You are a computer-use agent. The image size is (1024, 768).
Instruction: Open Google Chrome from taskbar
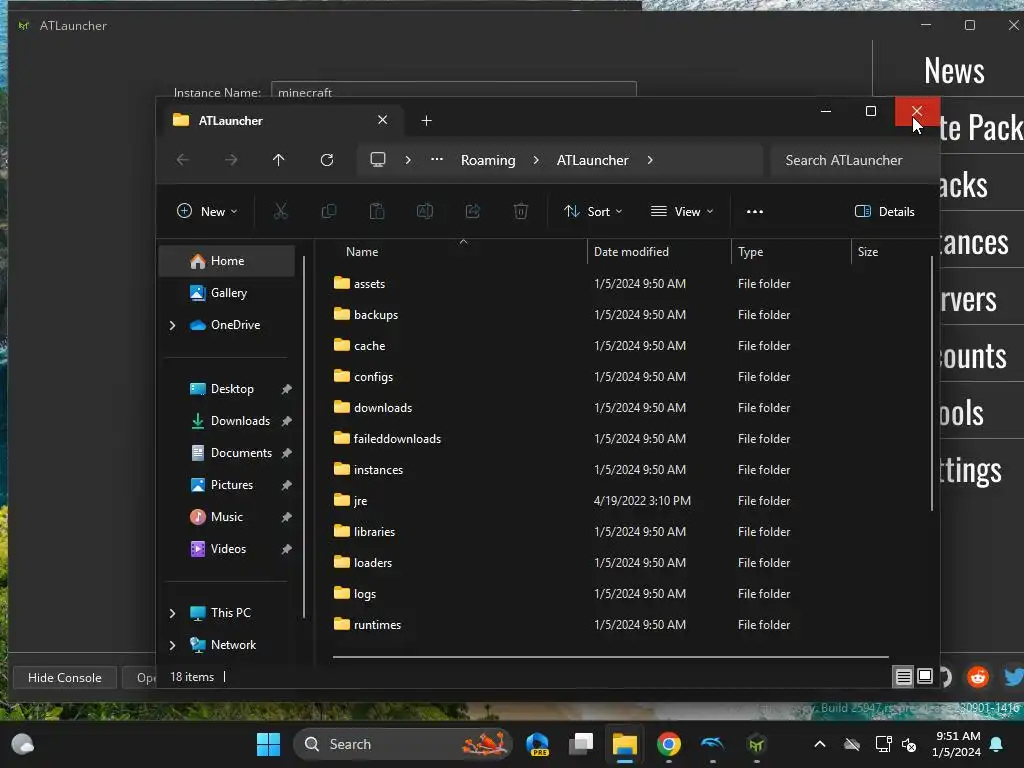[x=669, y=744]
